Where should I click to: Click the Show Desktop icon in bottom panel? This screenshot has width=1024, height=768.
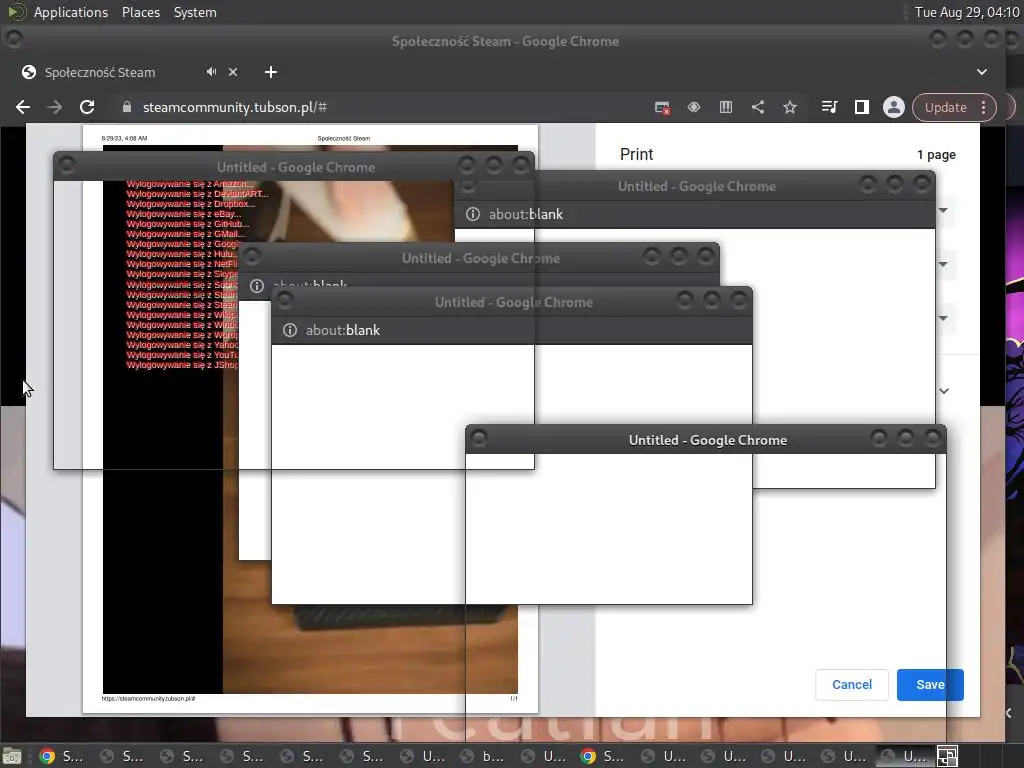[12, 756]
